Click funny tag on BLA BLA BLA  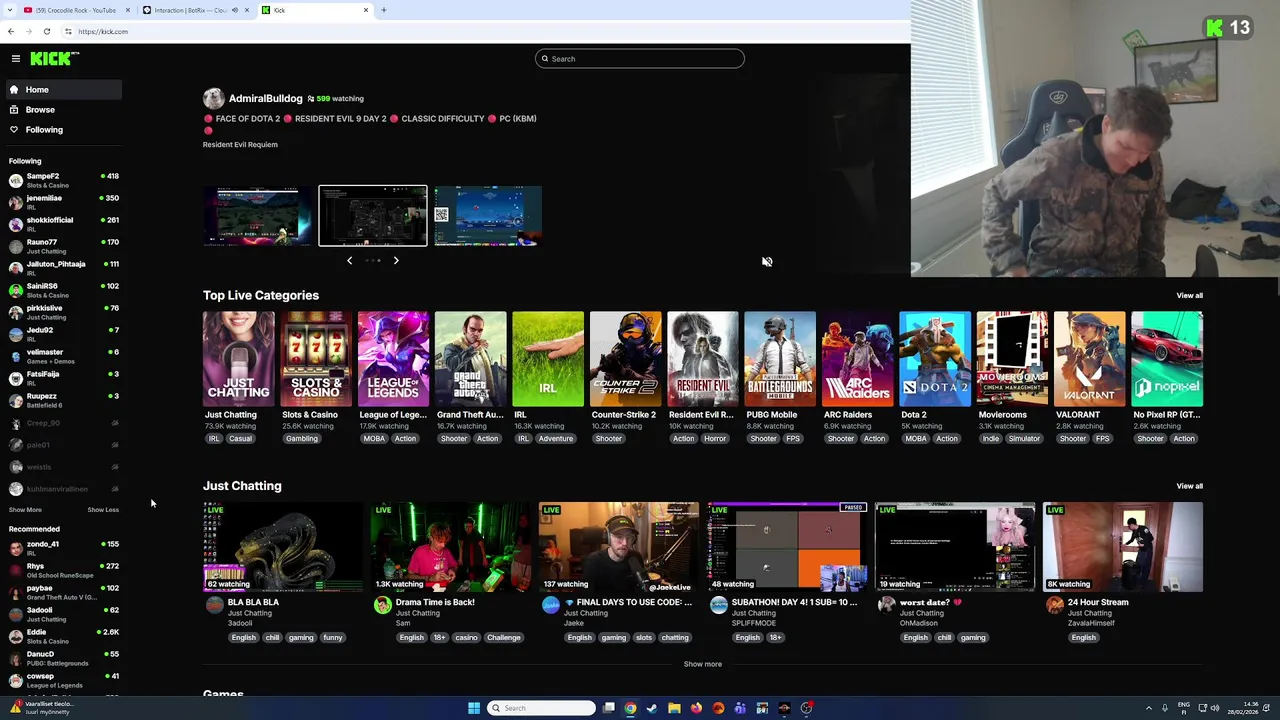pyautogui.click(x=333, y=638)
